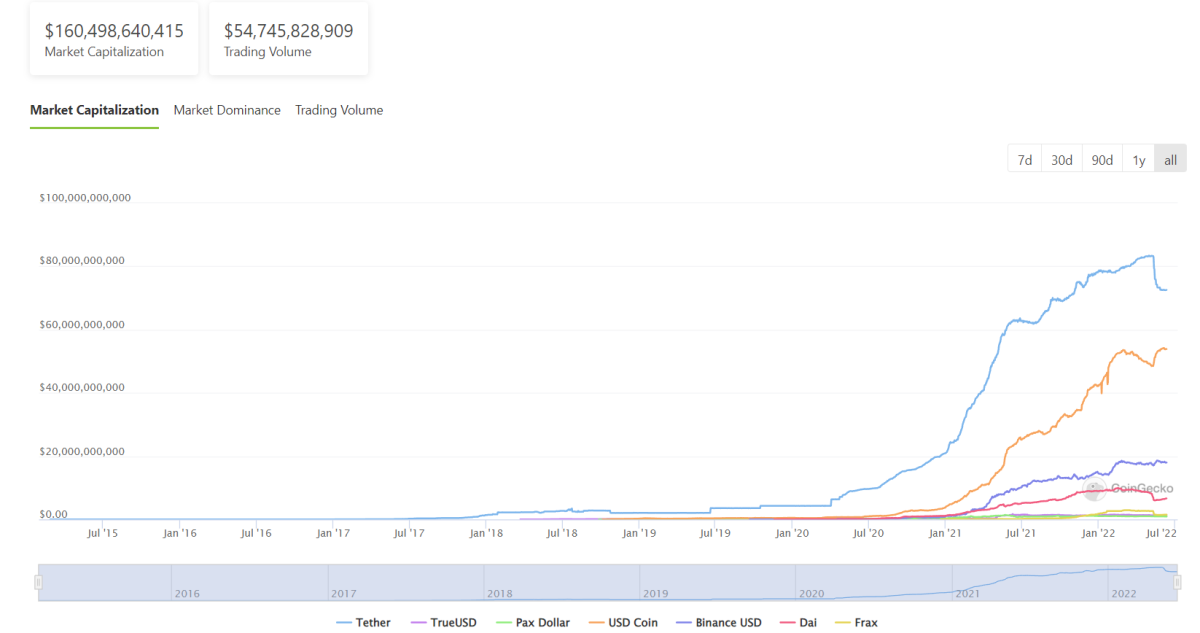1200x633 pixels.
Task: Click the left handle of range navigator
Action: click(x=40, y=582)
